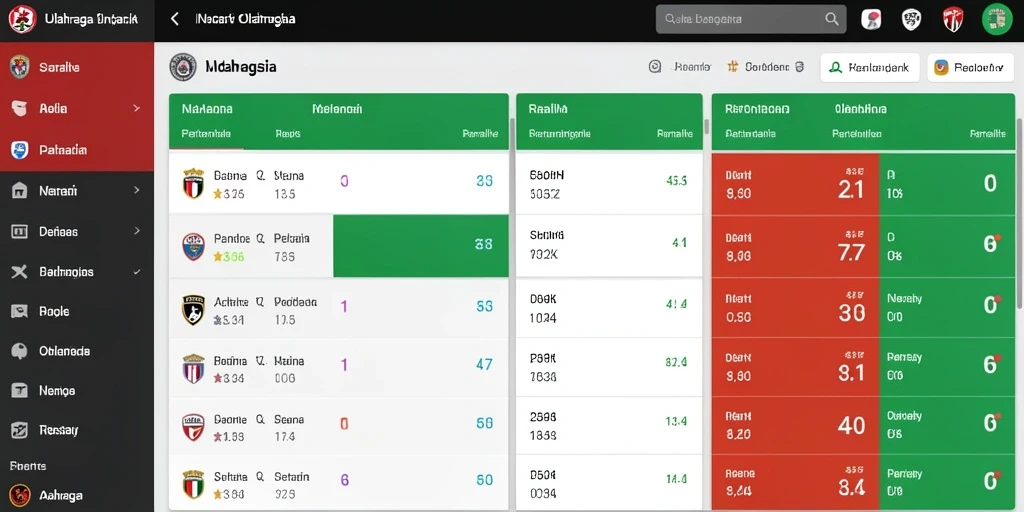Toggle the star rating on Pandoe row
Screen dimensions: 1024x512
[217, 257]
